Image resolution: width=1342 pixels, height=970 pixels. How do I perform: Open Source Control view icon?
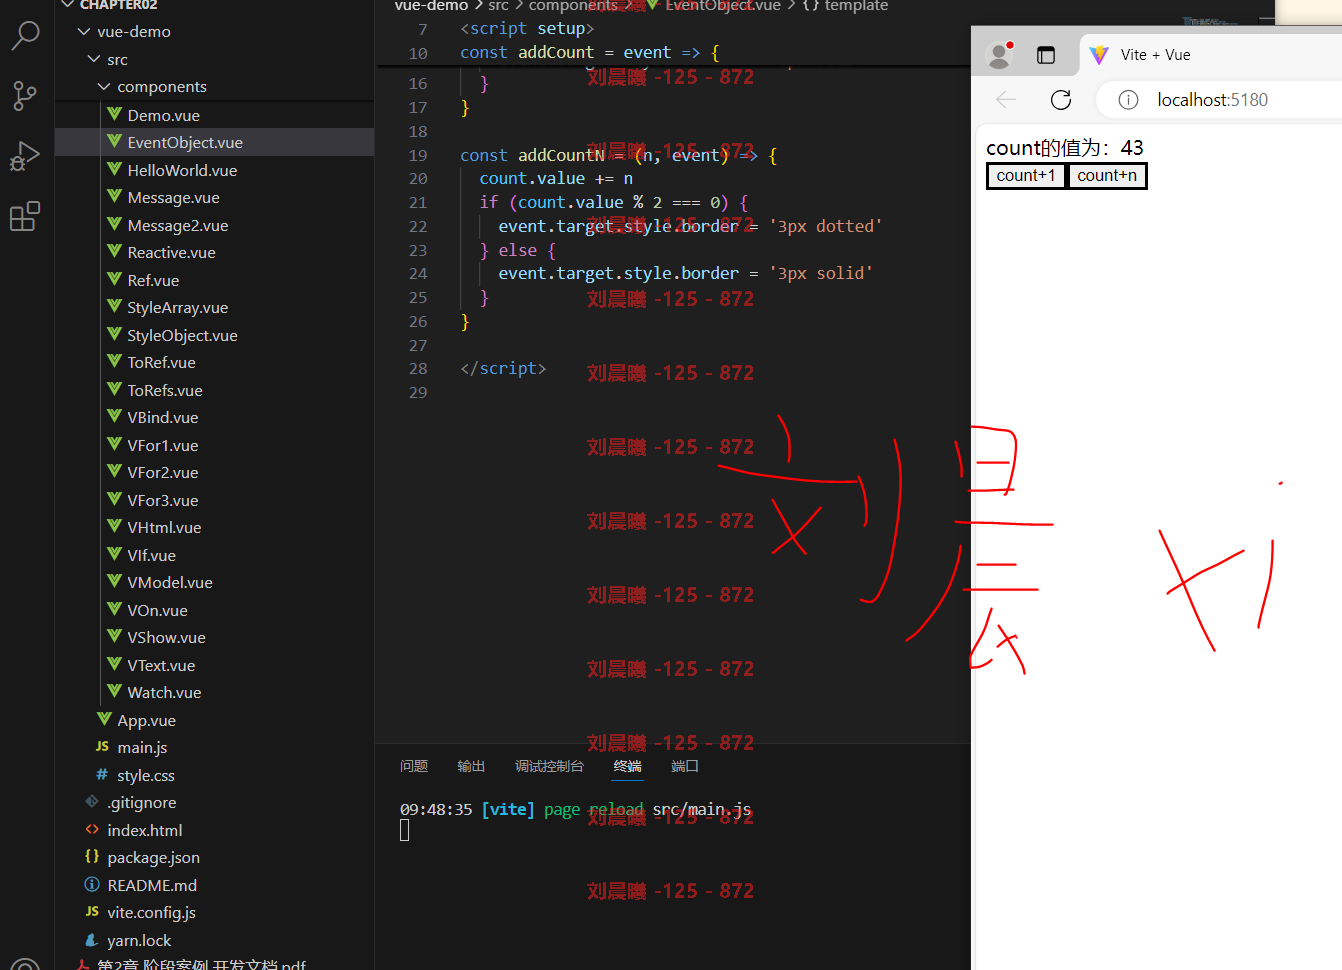pos(25,96)
